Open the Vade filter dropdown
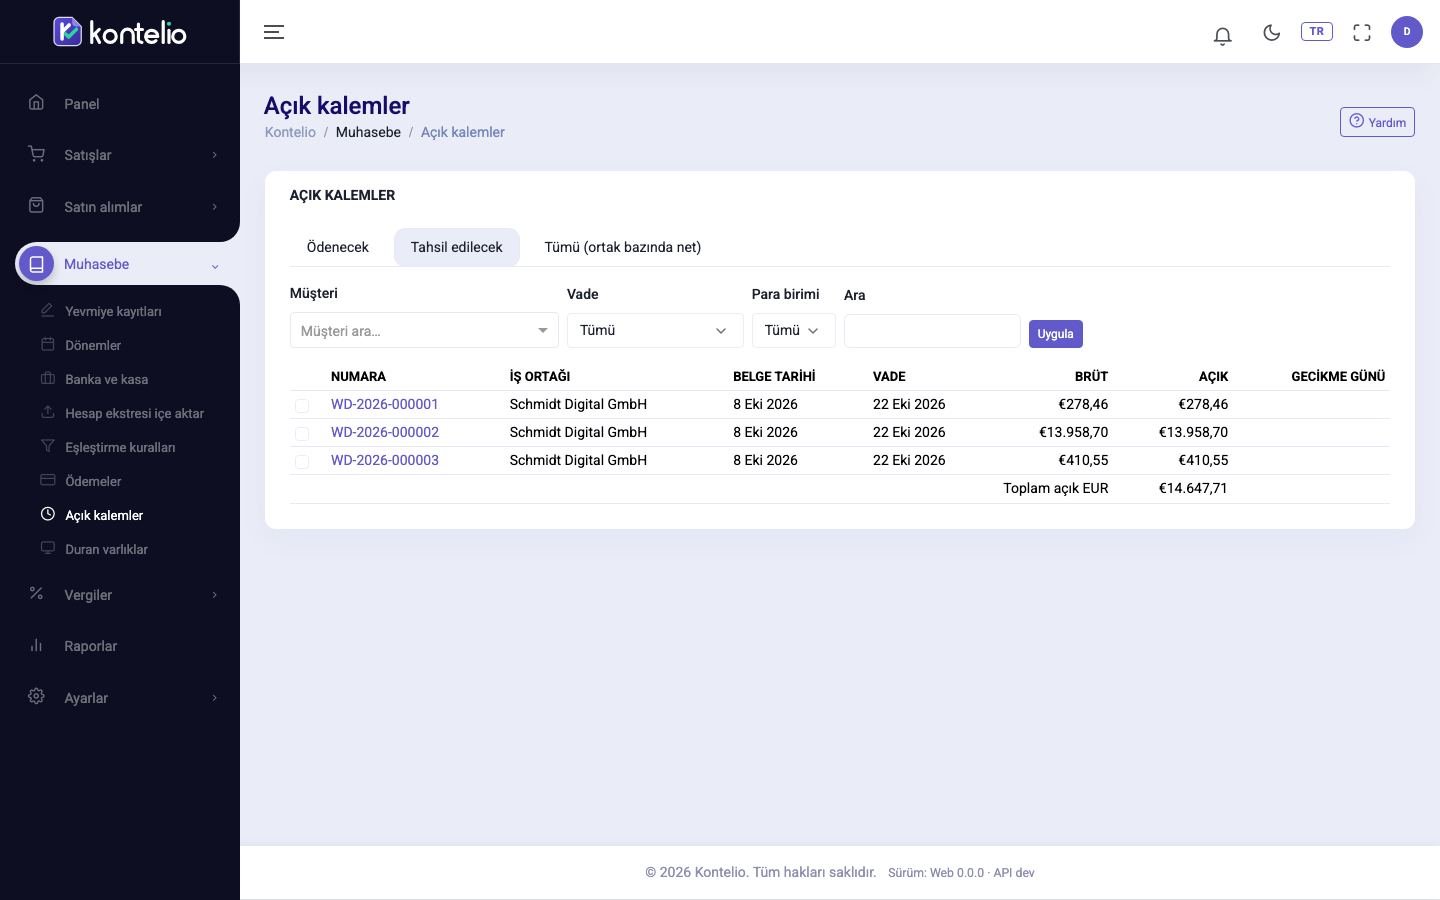The image size is (1440, 900). coord(655,330)
